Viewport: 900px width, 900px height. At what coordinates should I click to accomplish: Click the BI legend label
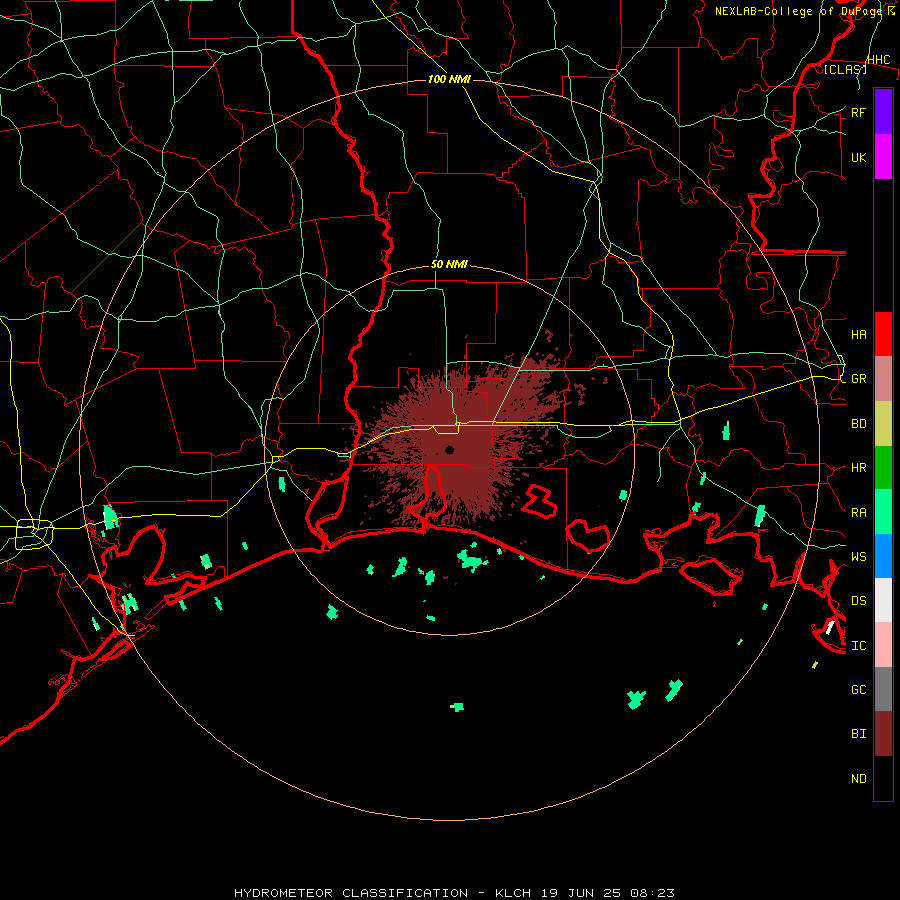click(x=858, y=734)
